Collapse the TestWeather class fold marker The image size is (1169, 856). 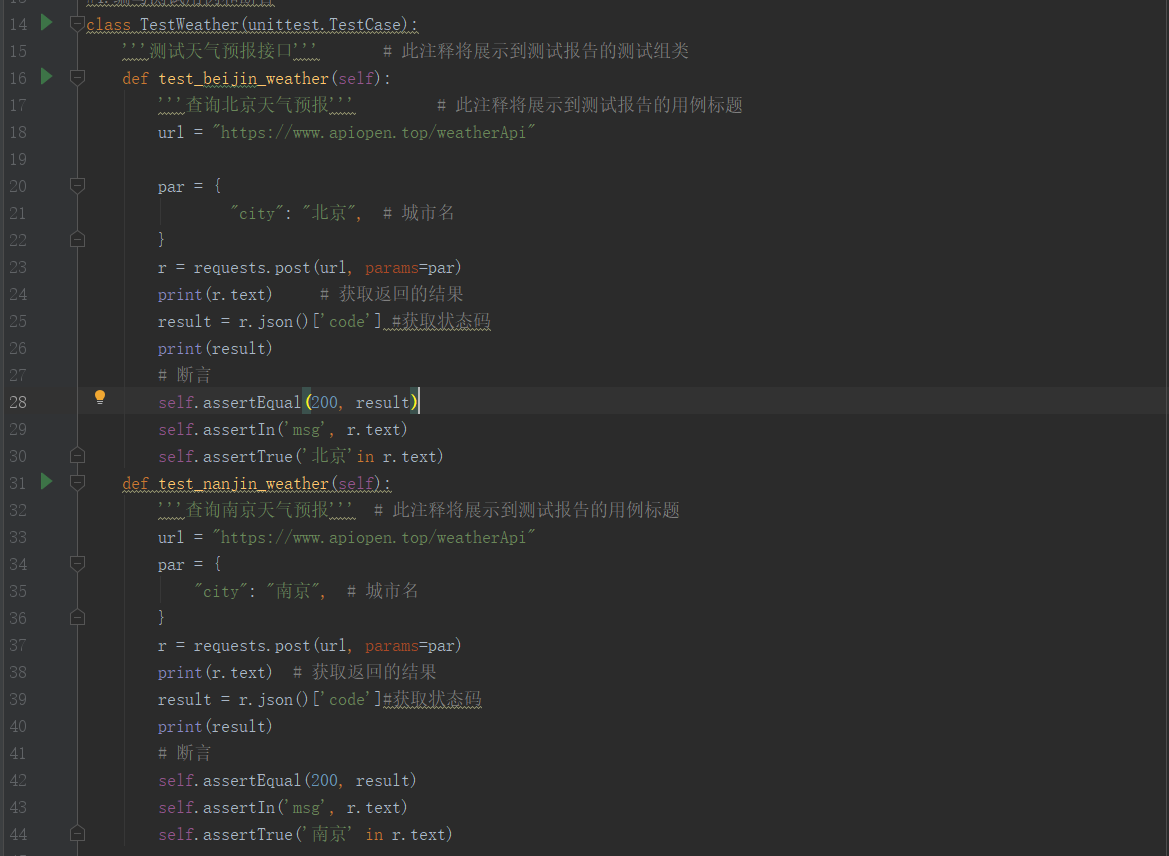tap(77, 24)
